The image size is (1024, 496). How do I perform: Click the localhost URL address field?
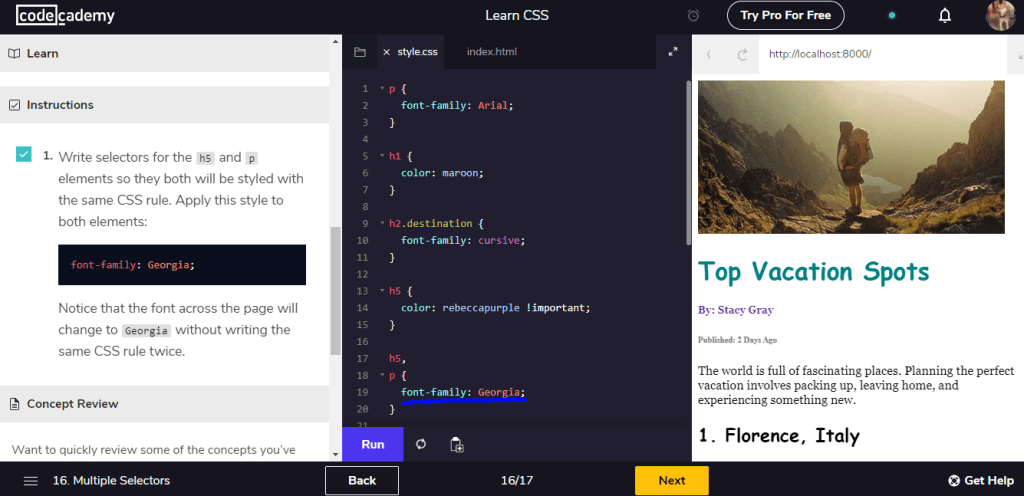pos(880,54)
